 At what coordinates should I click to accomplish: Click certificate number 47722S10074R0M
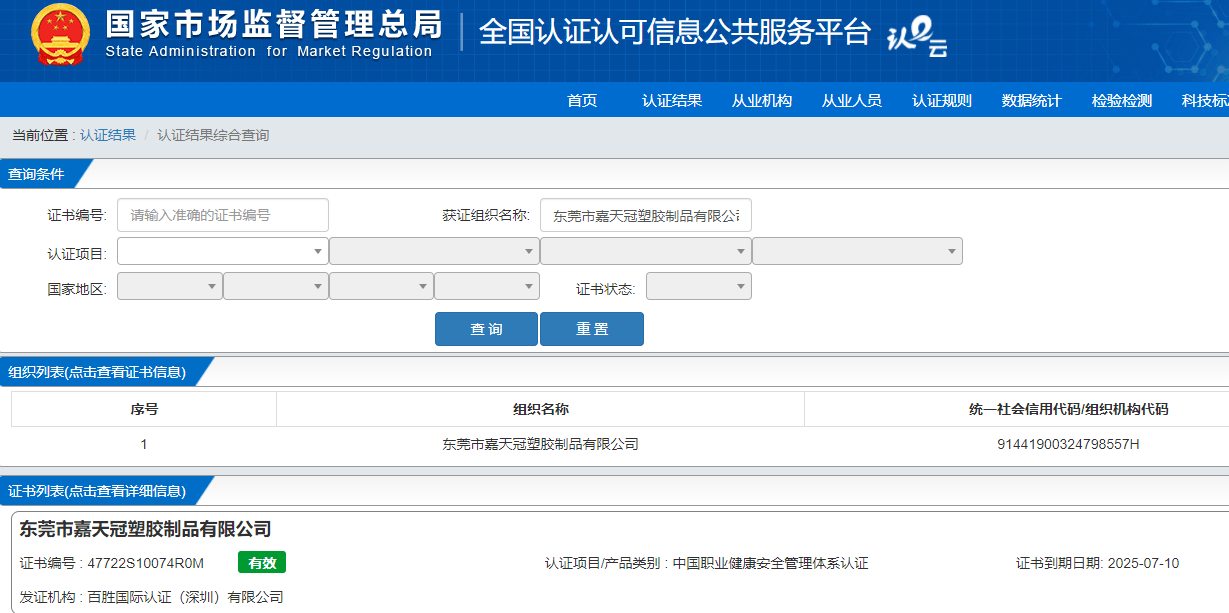click(146, 563)
